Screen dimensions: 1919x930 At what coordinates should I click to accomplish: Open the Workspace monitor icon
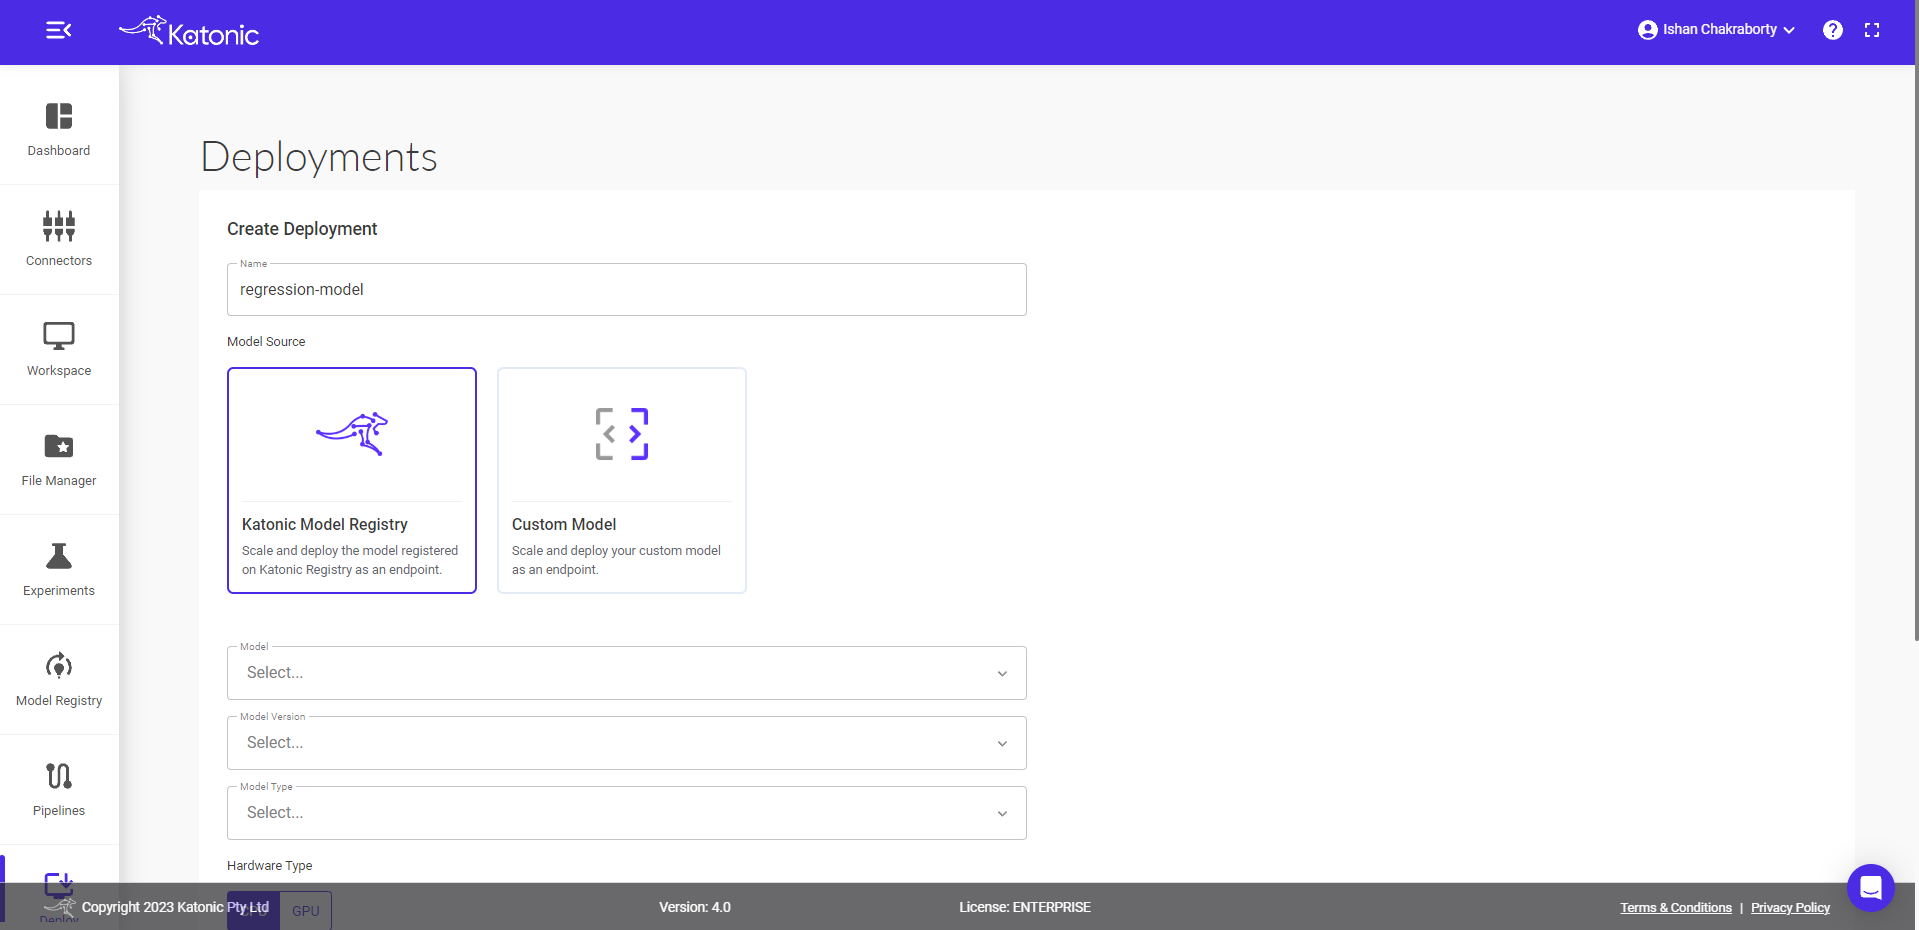[59, 336]
